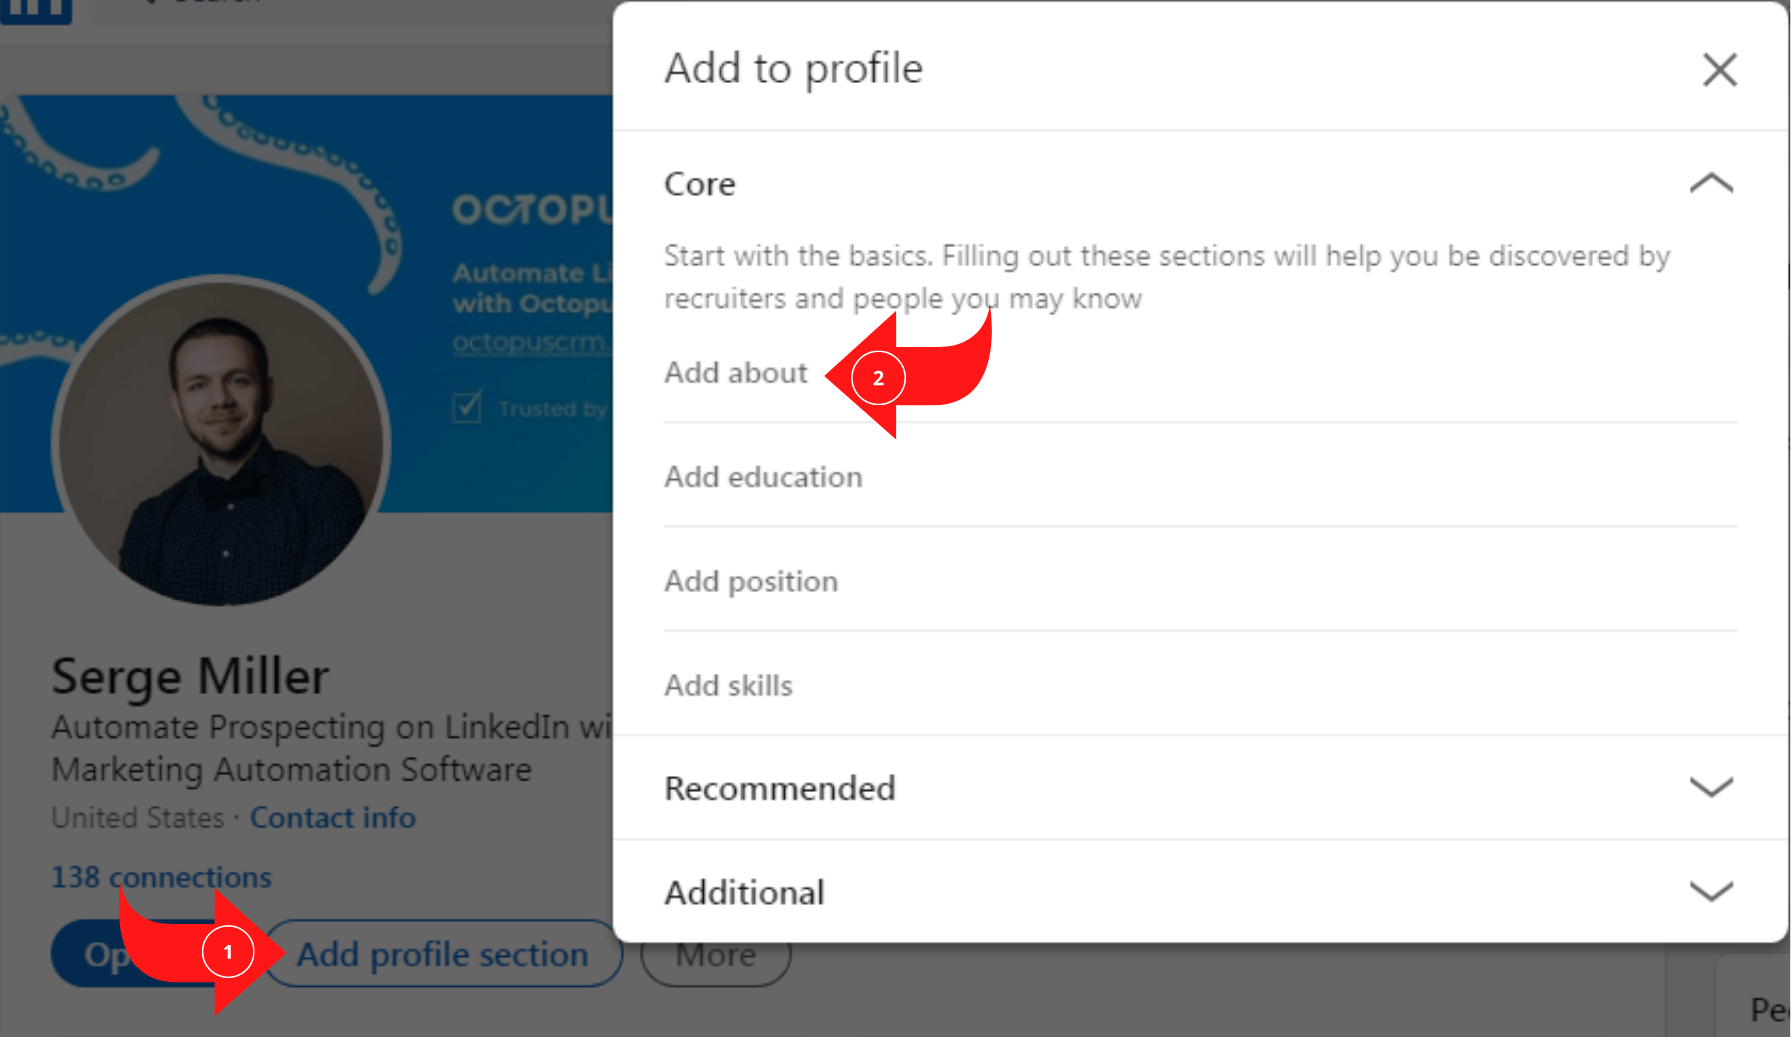
Task: Click the numbered marker labeled 2
Action: (878, 378)
